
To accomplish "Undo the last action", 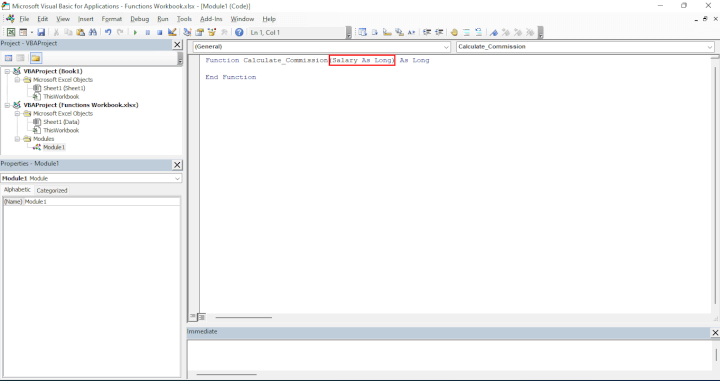I will tap(108, 32).
